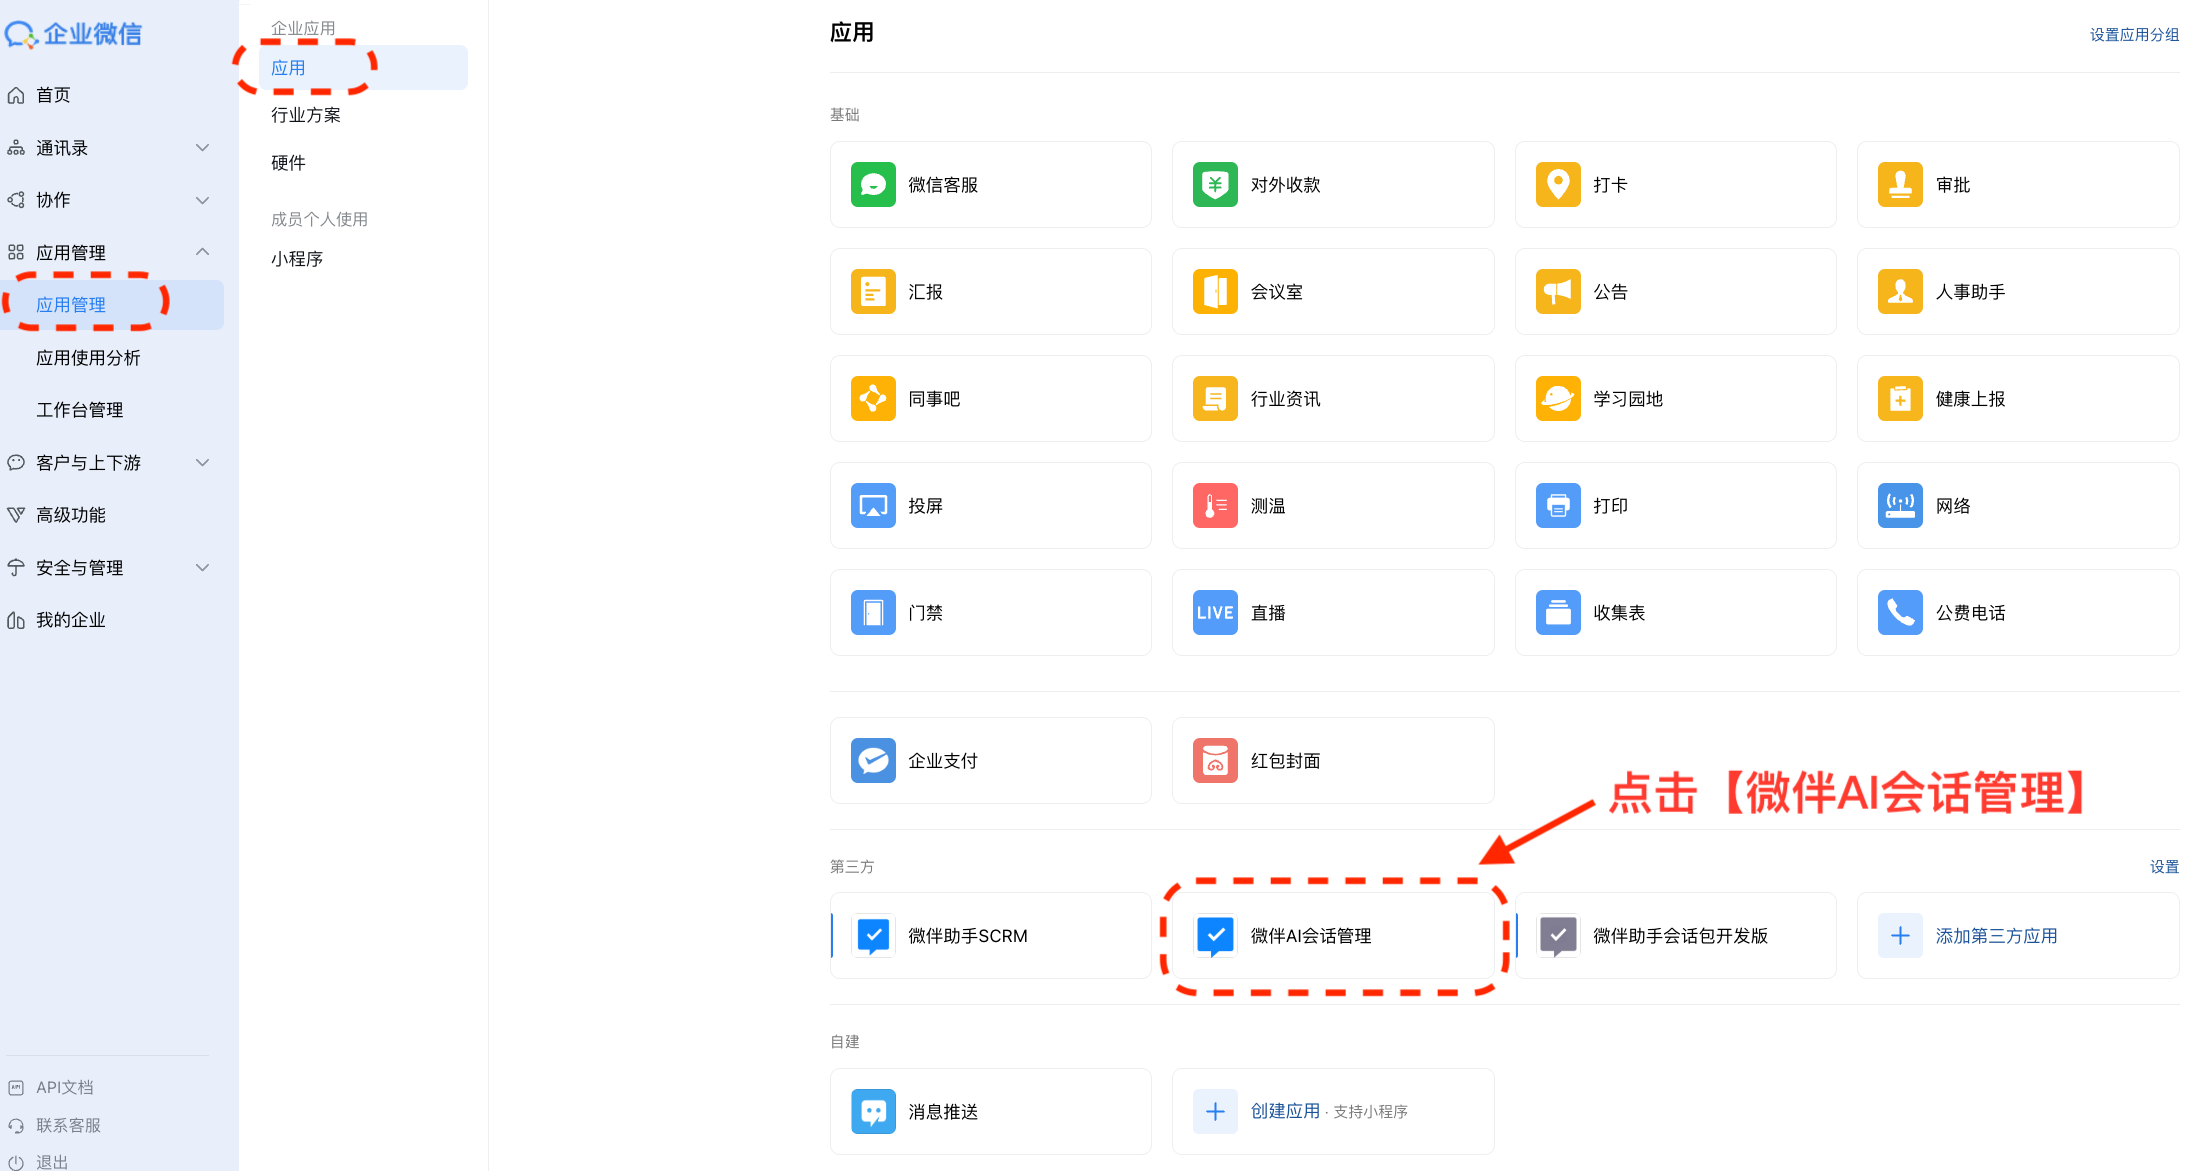Click the 审批 stamp icon
This screenshot has height=1171, width=2190.
click(x=1900, y=185)
